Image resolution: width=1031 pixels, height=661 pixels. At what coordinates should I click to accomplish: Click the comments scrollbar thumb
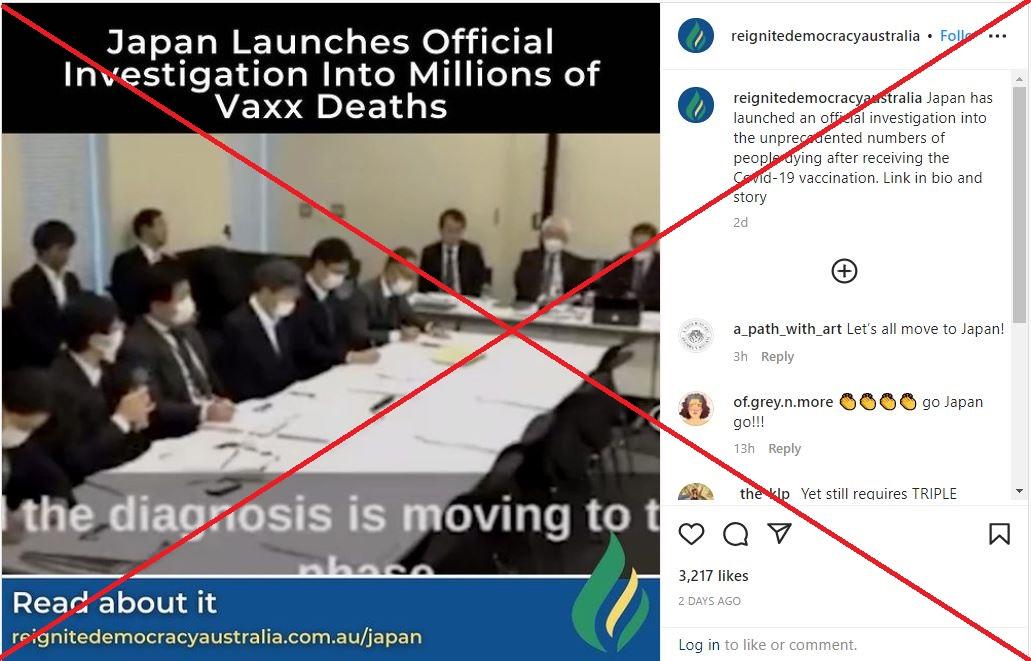click(x=1019, y=205)
